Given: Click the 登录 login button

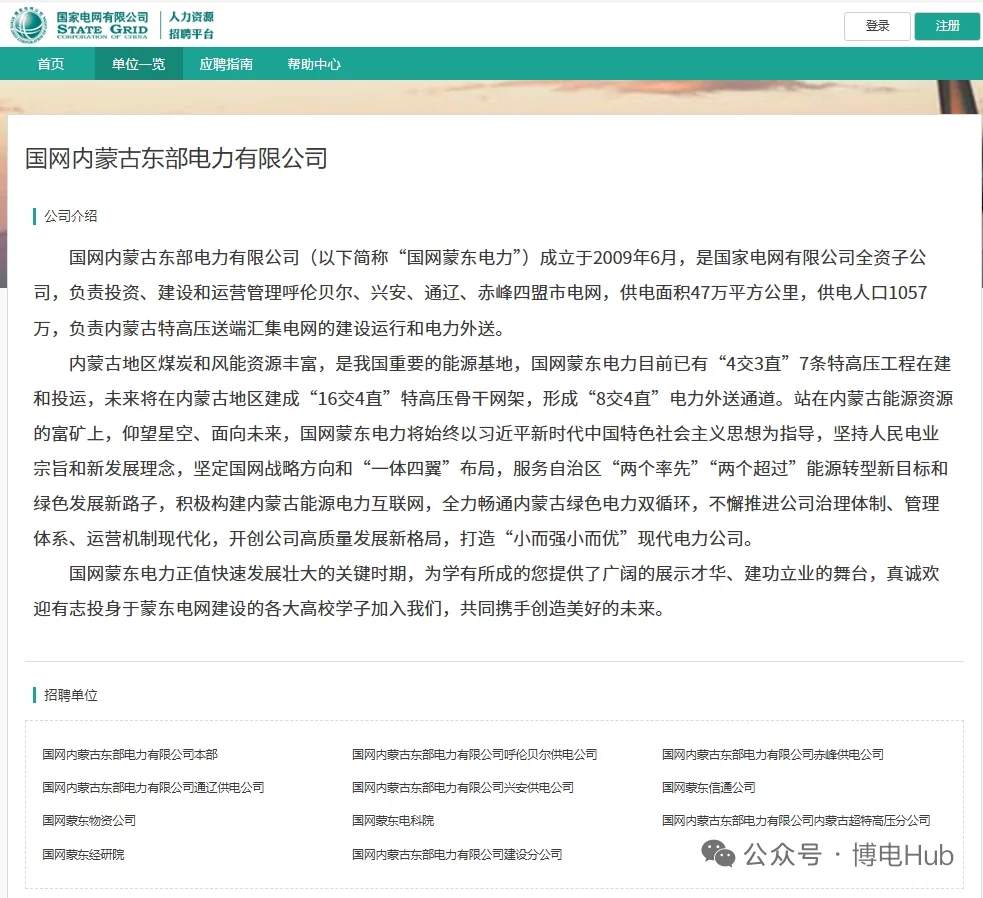Looking at the screenshot, I should pyautogui.click(x=877, y=26).
